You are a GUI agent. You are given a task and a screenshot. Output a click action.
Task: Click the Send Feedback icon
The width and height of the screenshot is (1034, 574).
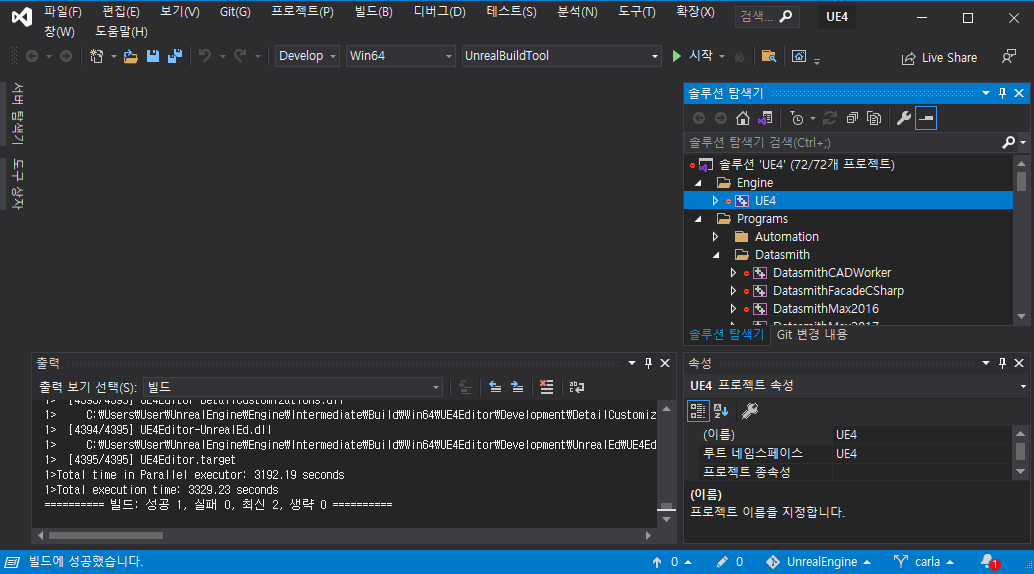pos(1008,57)
